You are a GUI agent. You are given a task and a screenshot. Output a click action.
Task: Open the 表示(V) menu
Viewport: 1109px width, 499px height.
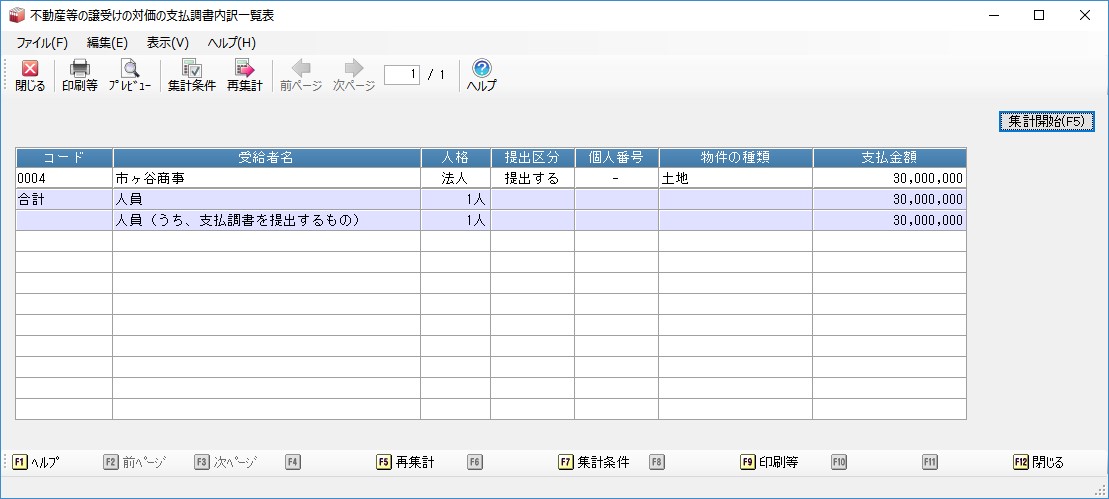click(167, 43)
